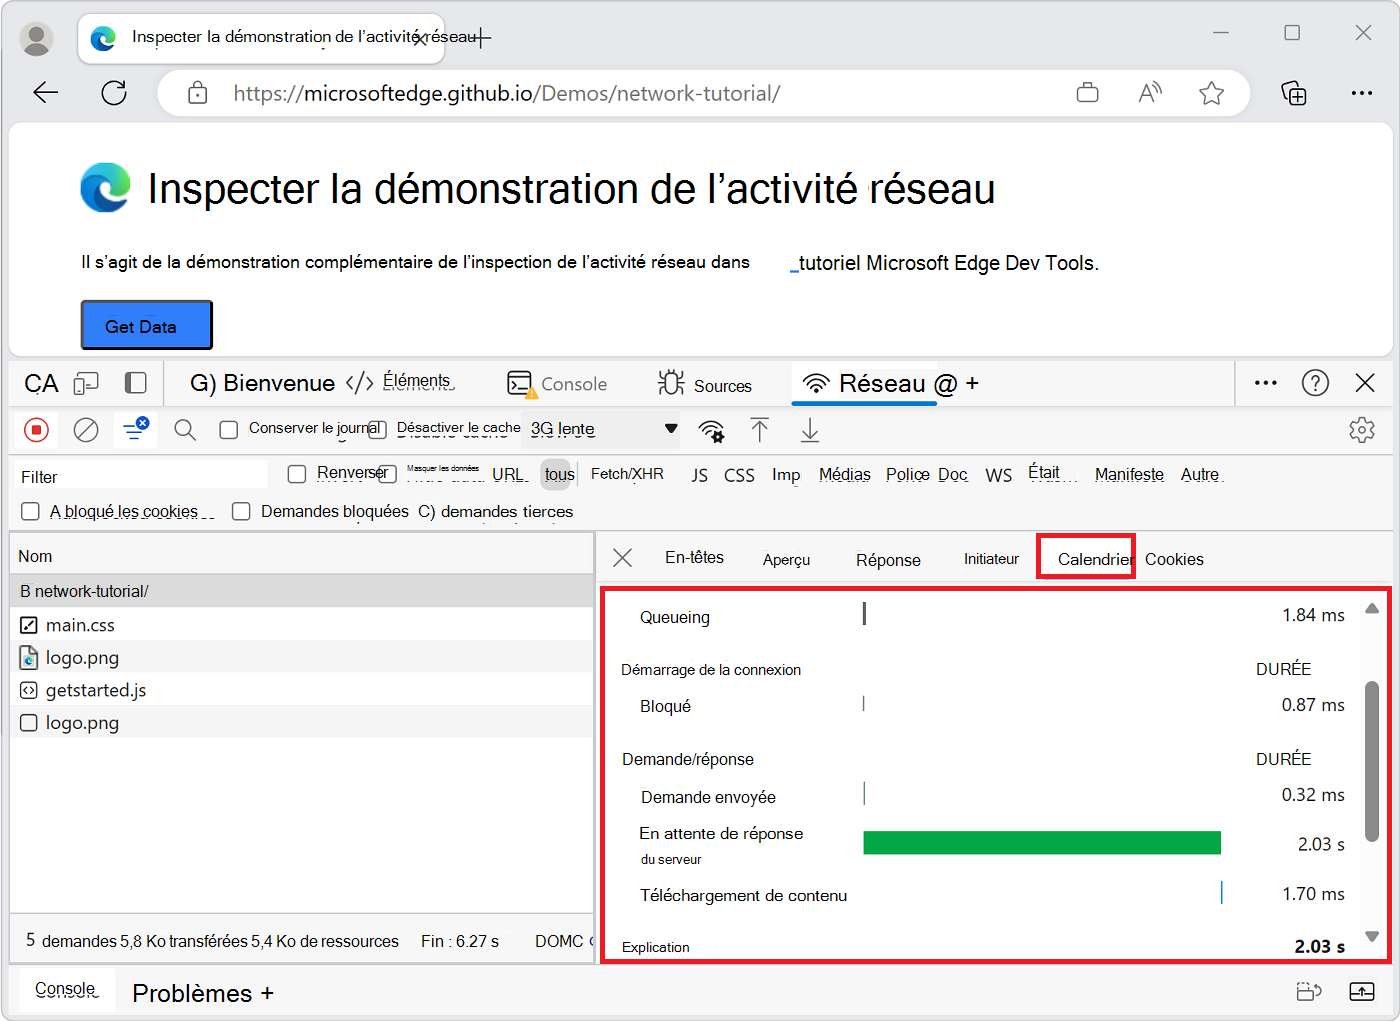Open site info lock icon
Viewport: 1400px width, 1021px height.
(x=198, y=93)
